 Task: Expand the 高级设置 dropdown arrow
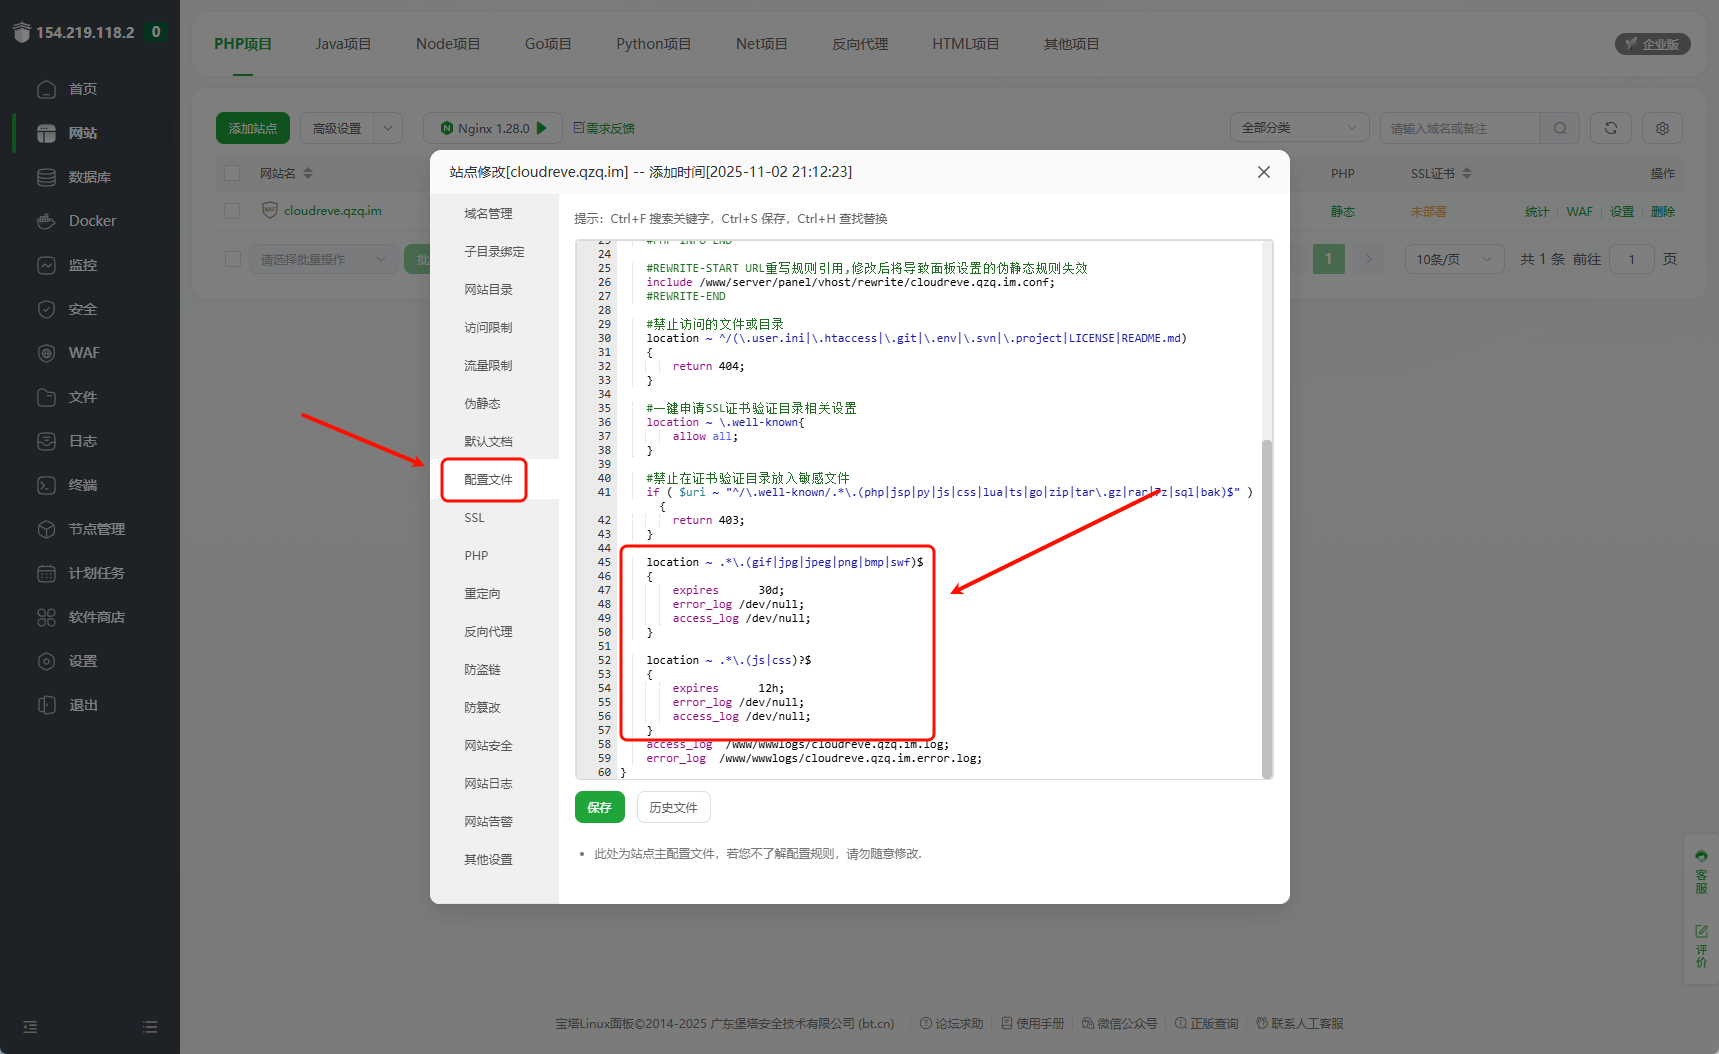pyautogui.click(x=388, y=128)
